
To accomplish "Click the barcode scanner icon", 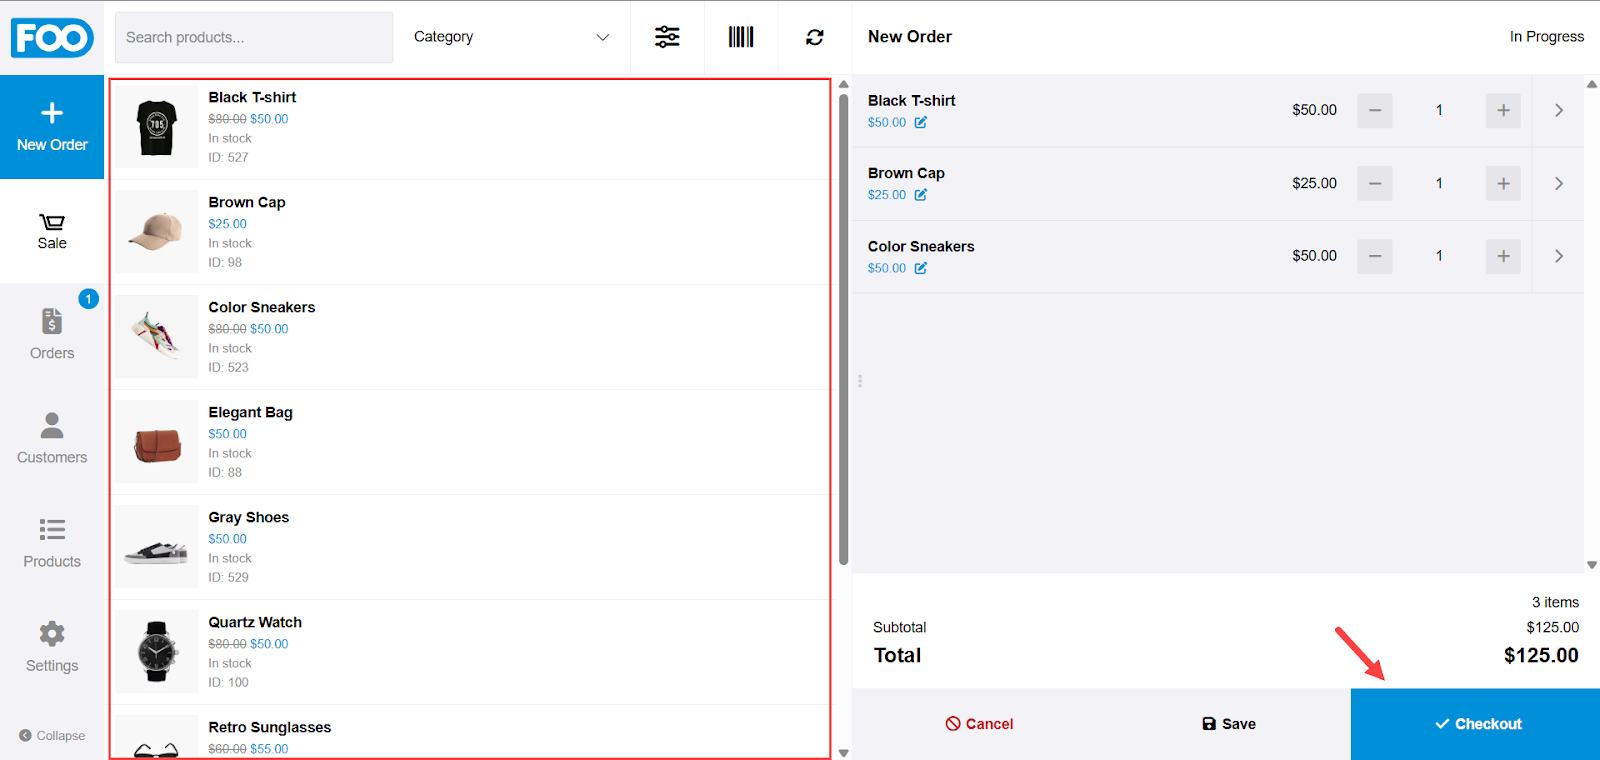I will pos(741,37).
